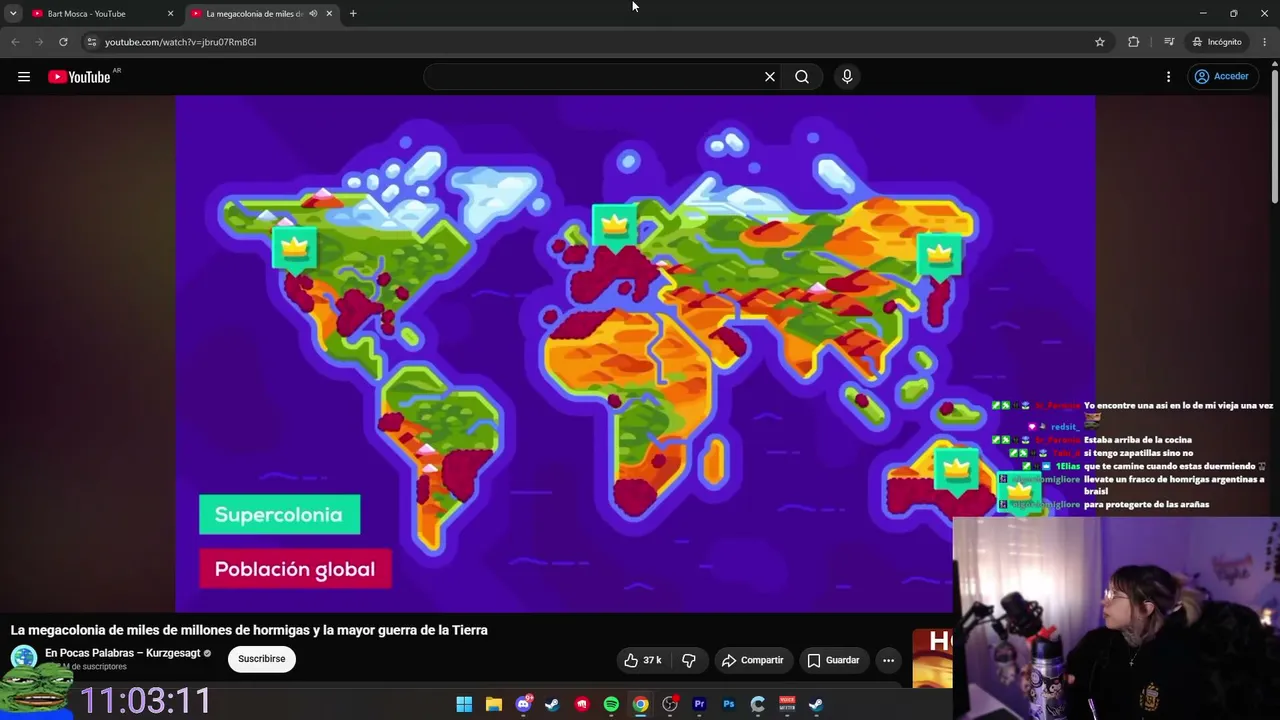
Task: Open Adobe Premiere Pro from taskbar
Action: tap(699, 704)
